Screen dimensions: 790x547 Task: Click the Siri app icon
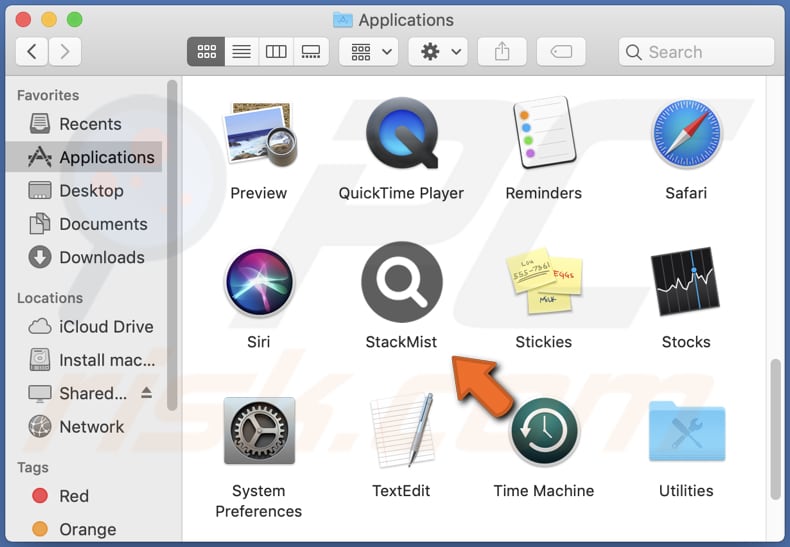(x=259, y=283)
